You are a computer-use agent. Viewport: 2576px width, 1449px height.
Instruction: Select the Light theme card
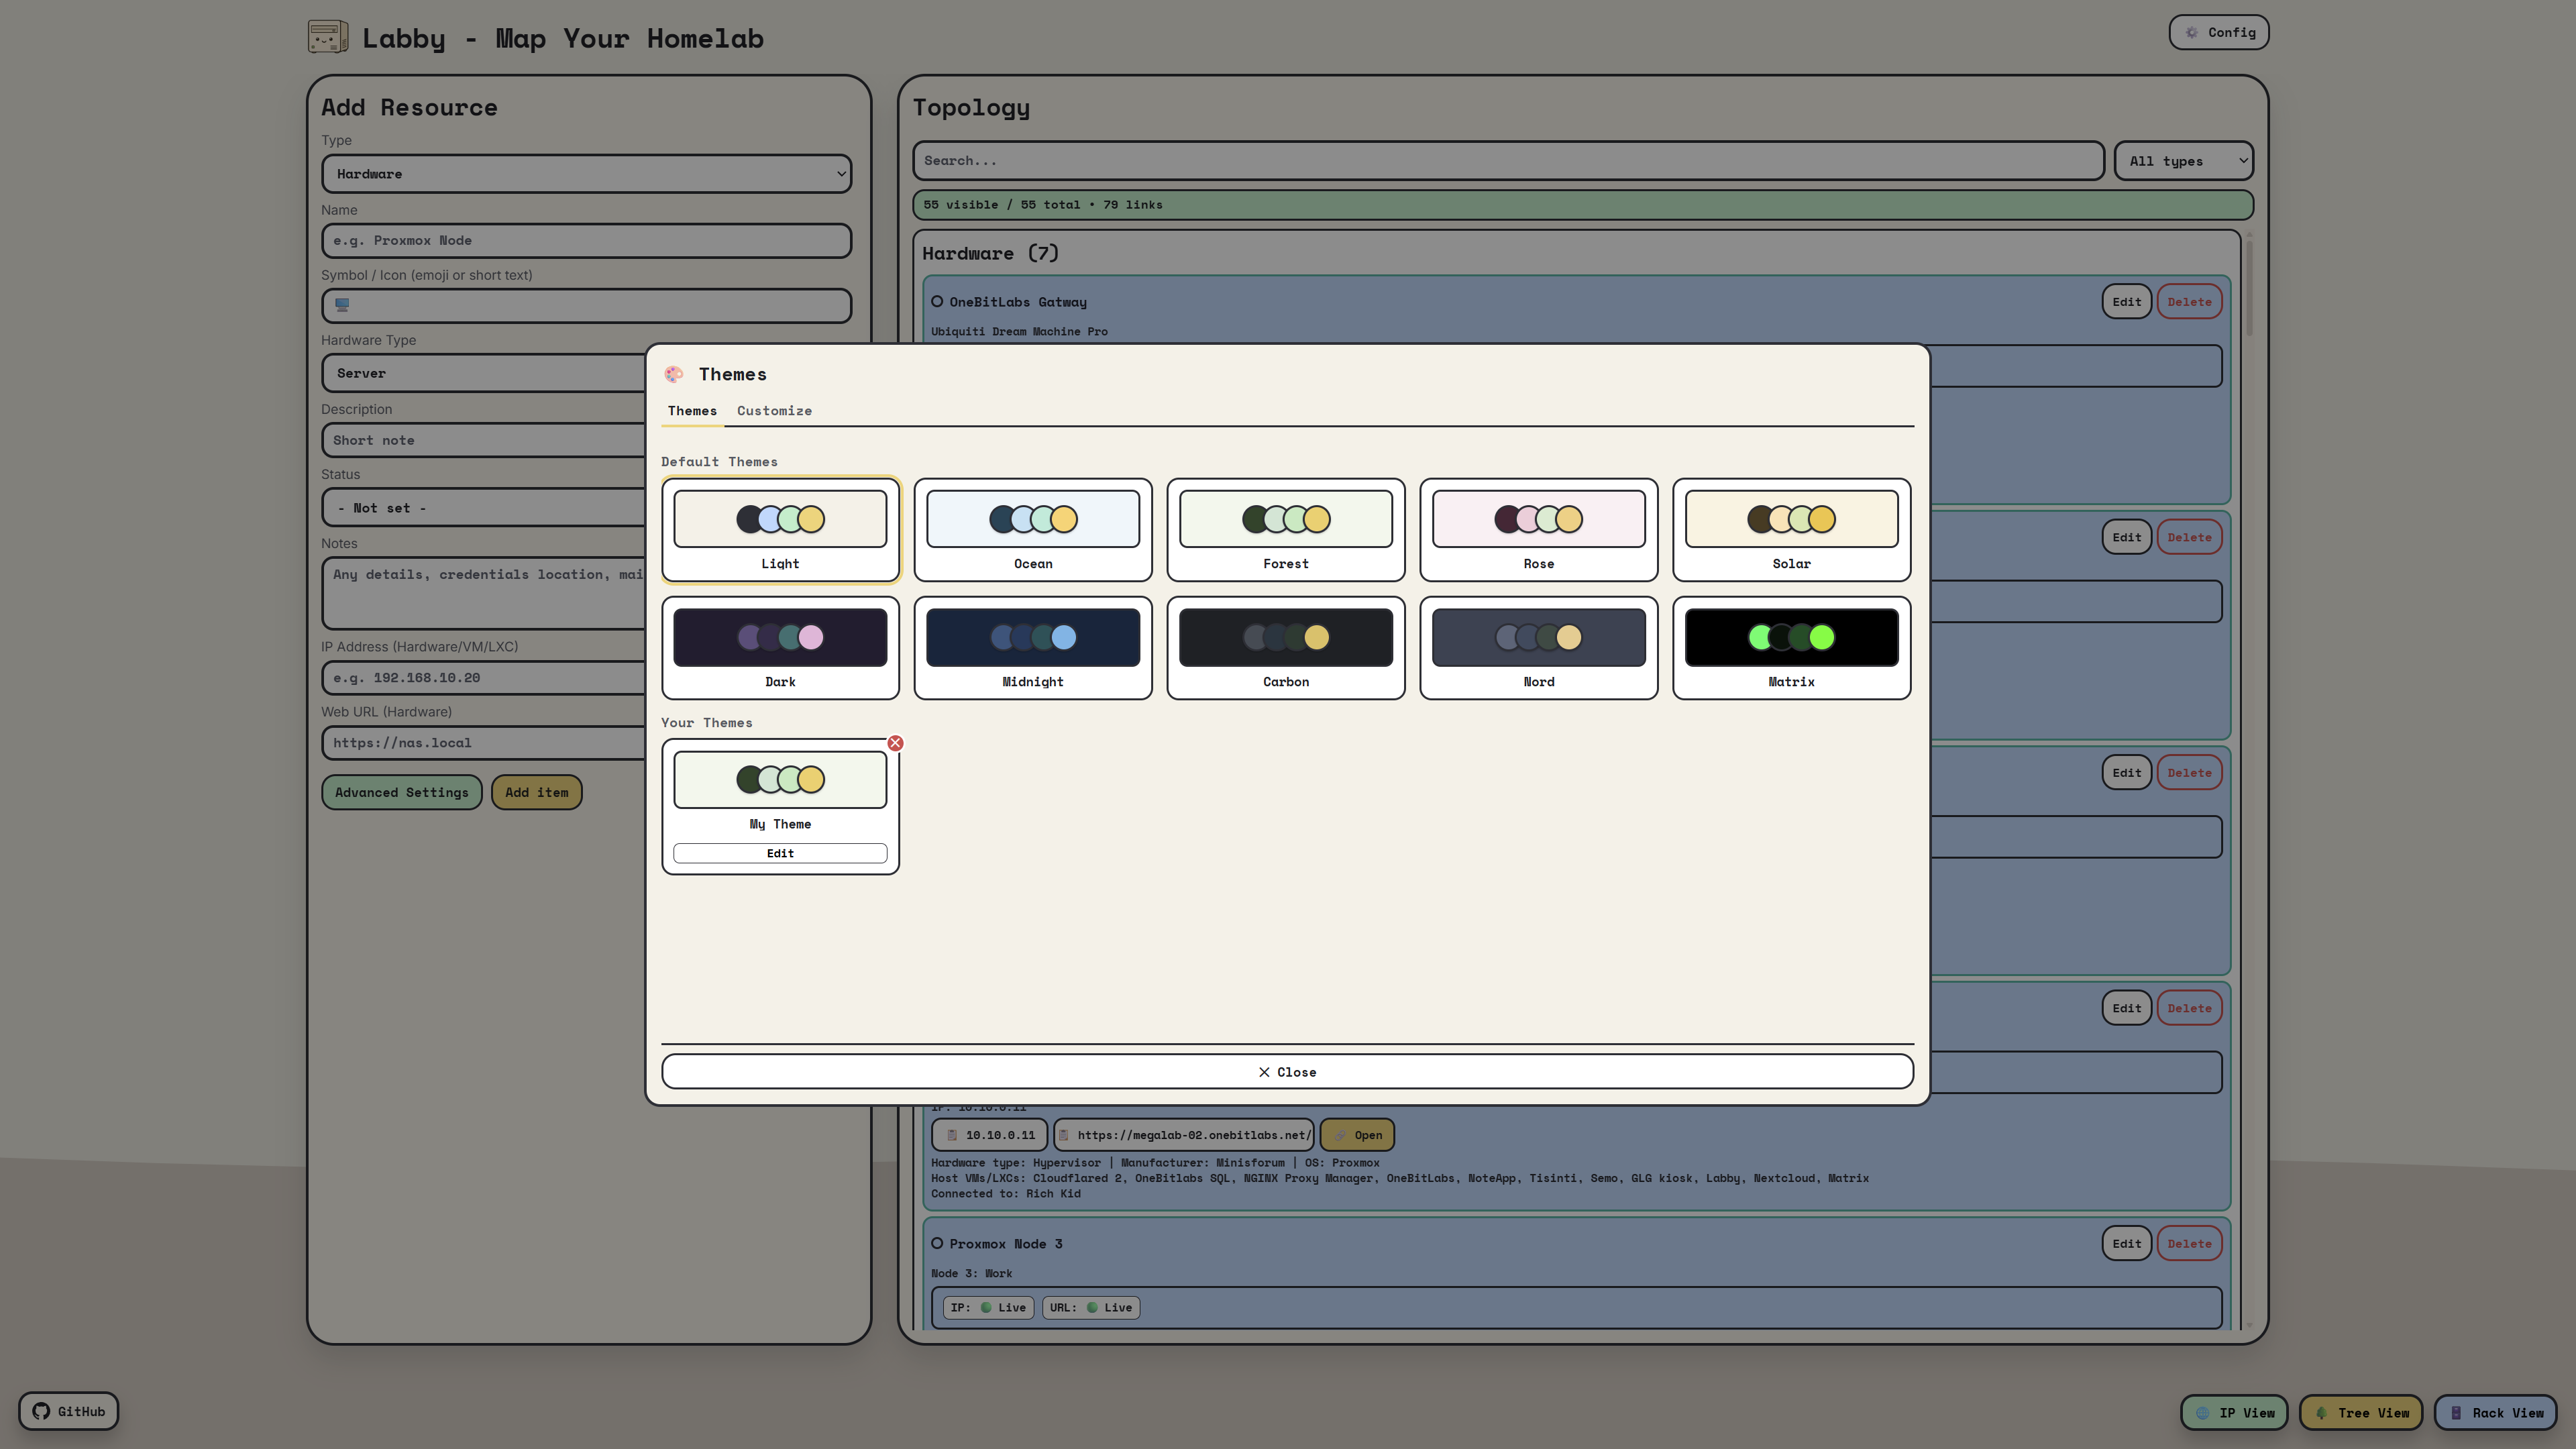click(x=780, y=530)
